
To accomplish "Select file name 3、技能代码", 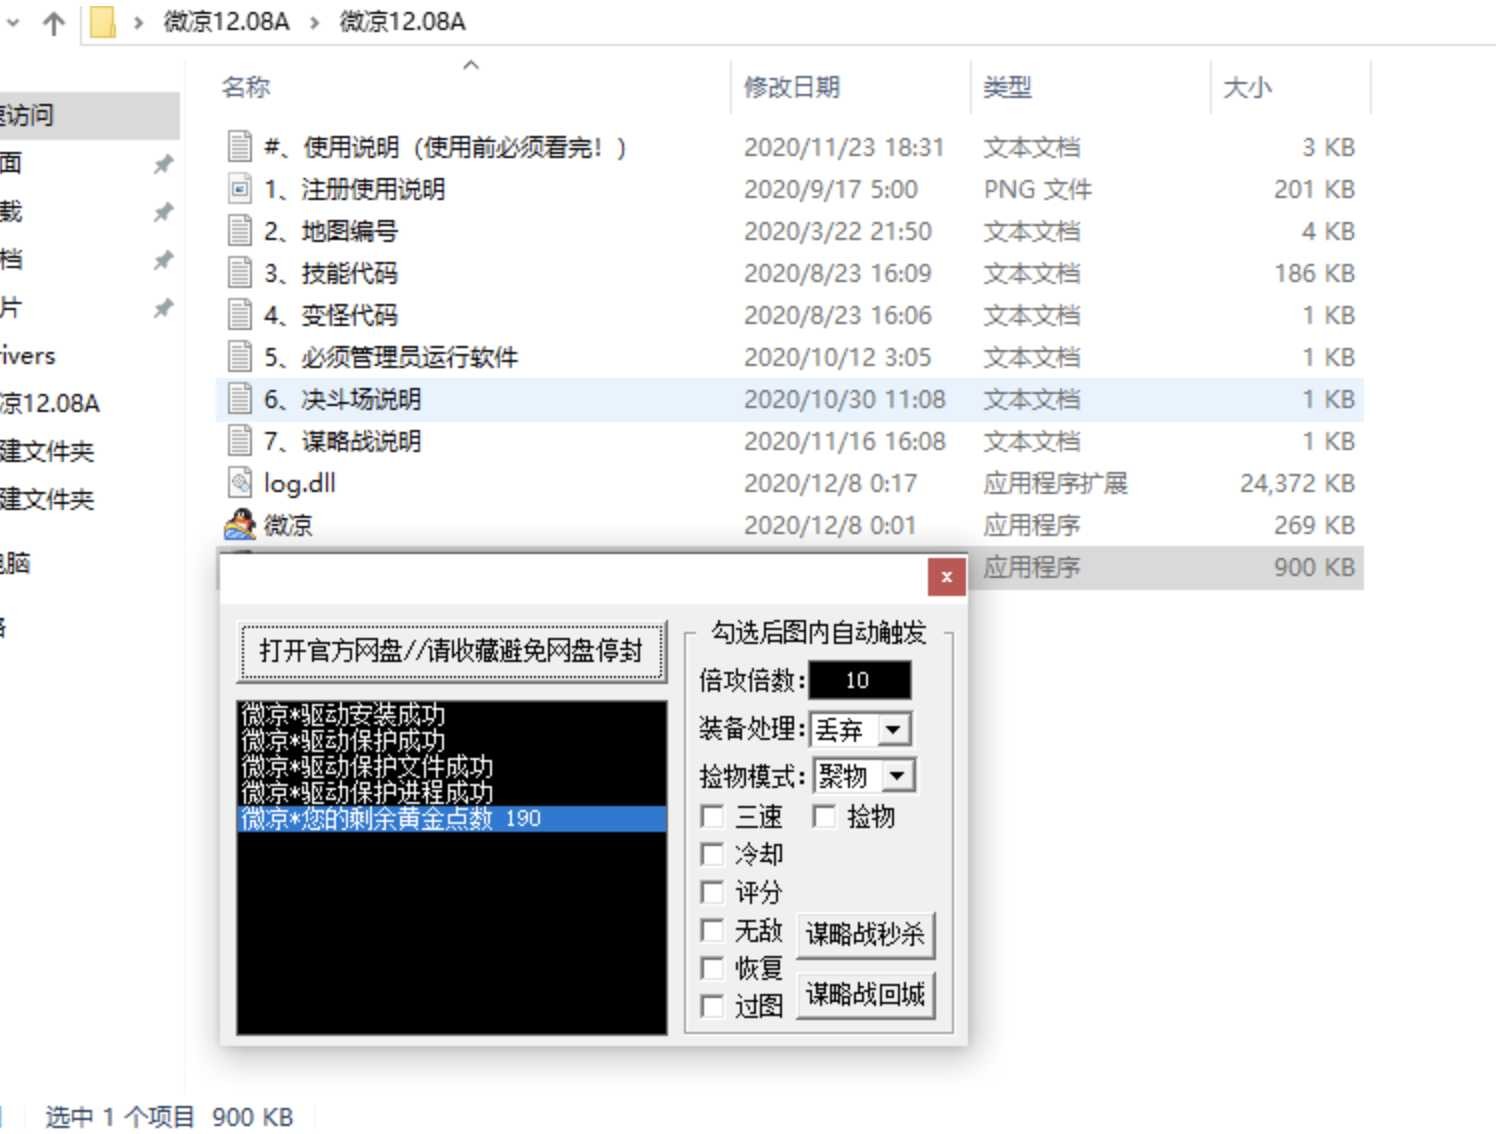I will pyautogui.click(x=331, y=274).
